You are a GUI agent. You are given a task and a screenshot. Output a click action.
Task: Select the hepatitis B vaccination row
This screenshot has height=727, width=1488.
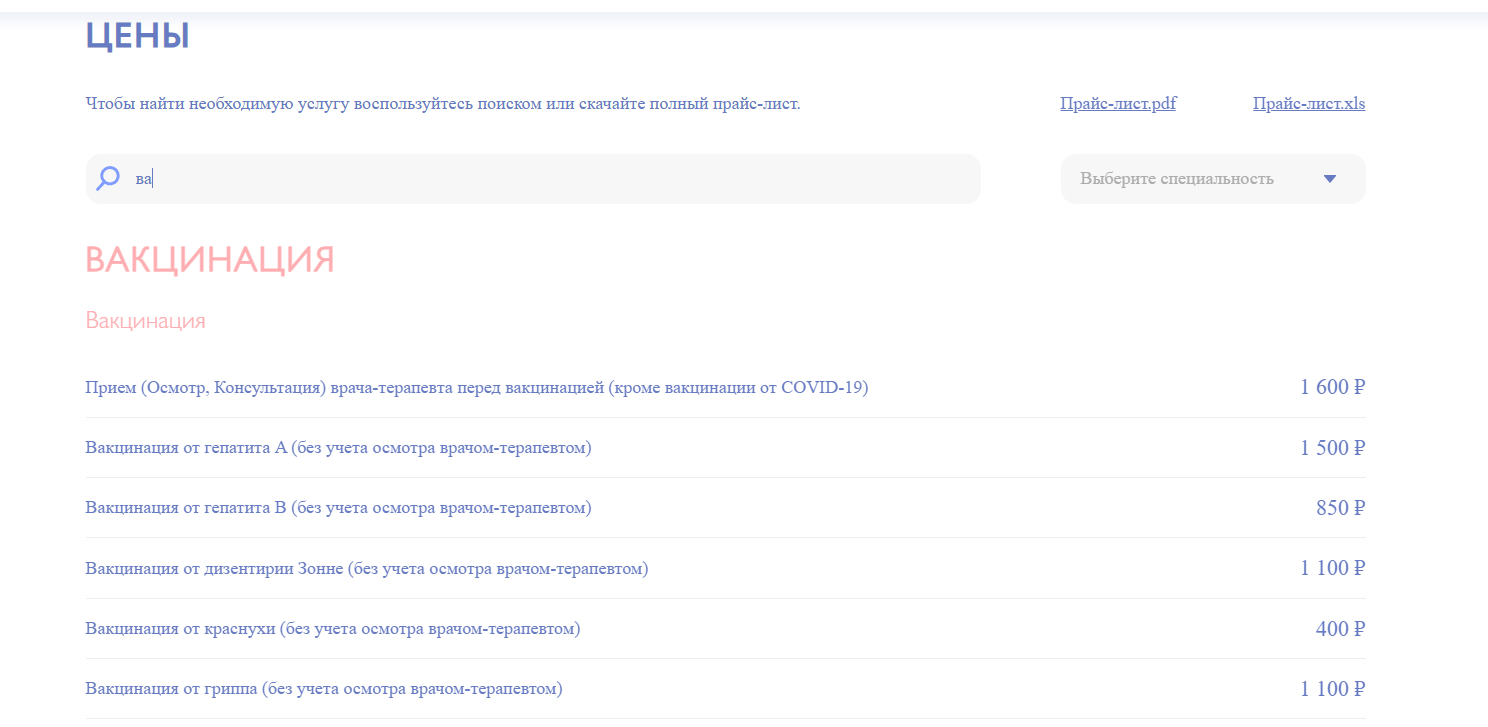click(x=338, y=508)
